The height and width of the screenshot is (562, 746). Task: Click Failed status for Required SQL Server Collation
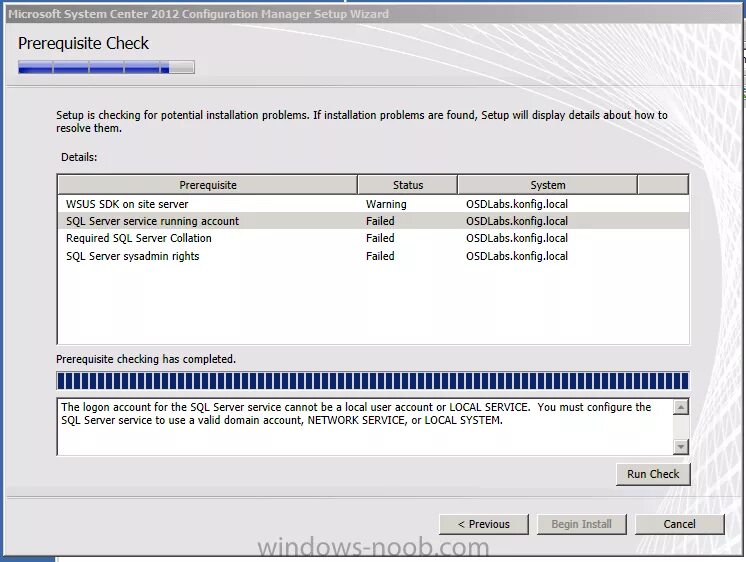[x=380, y=238]
